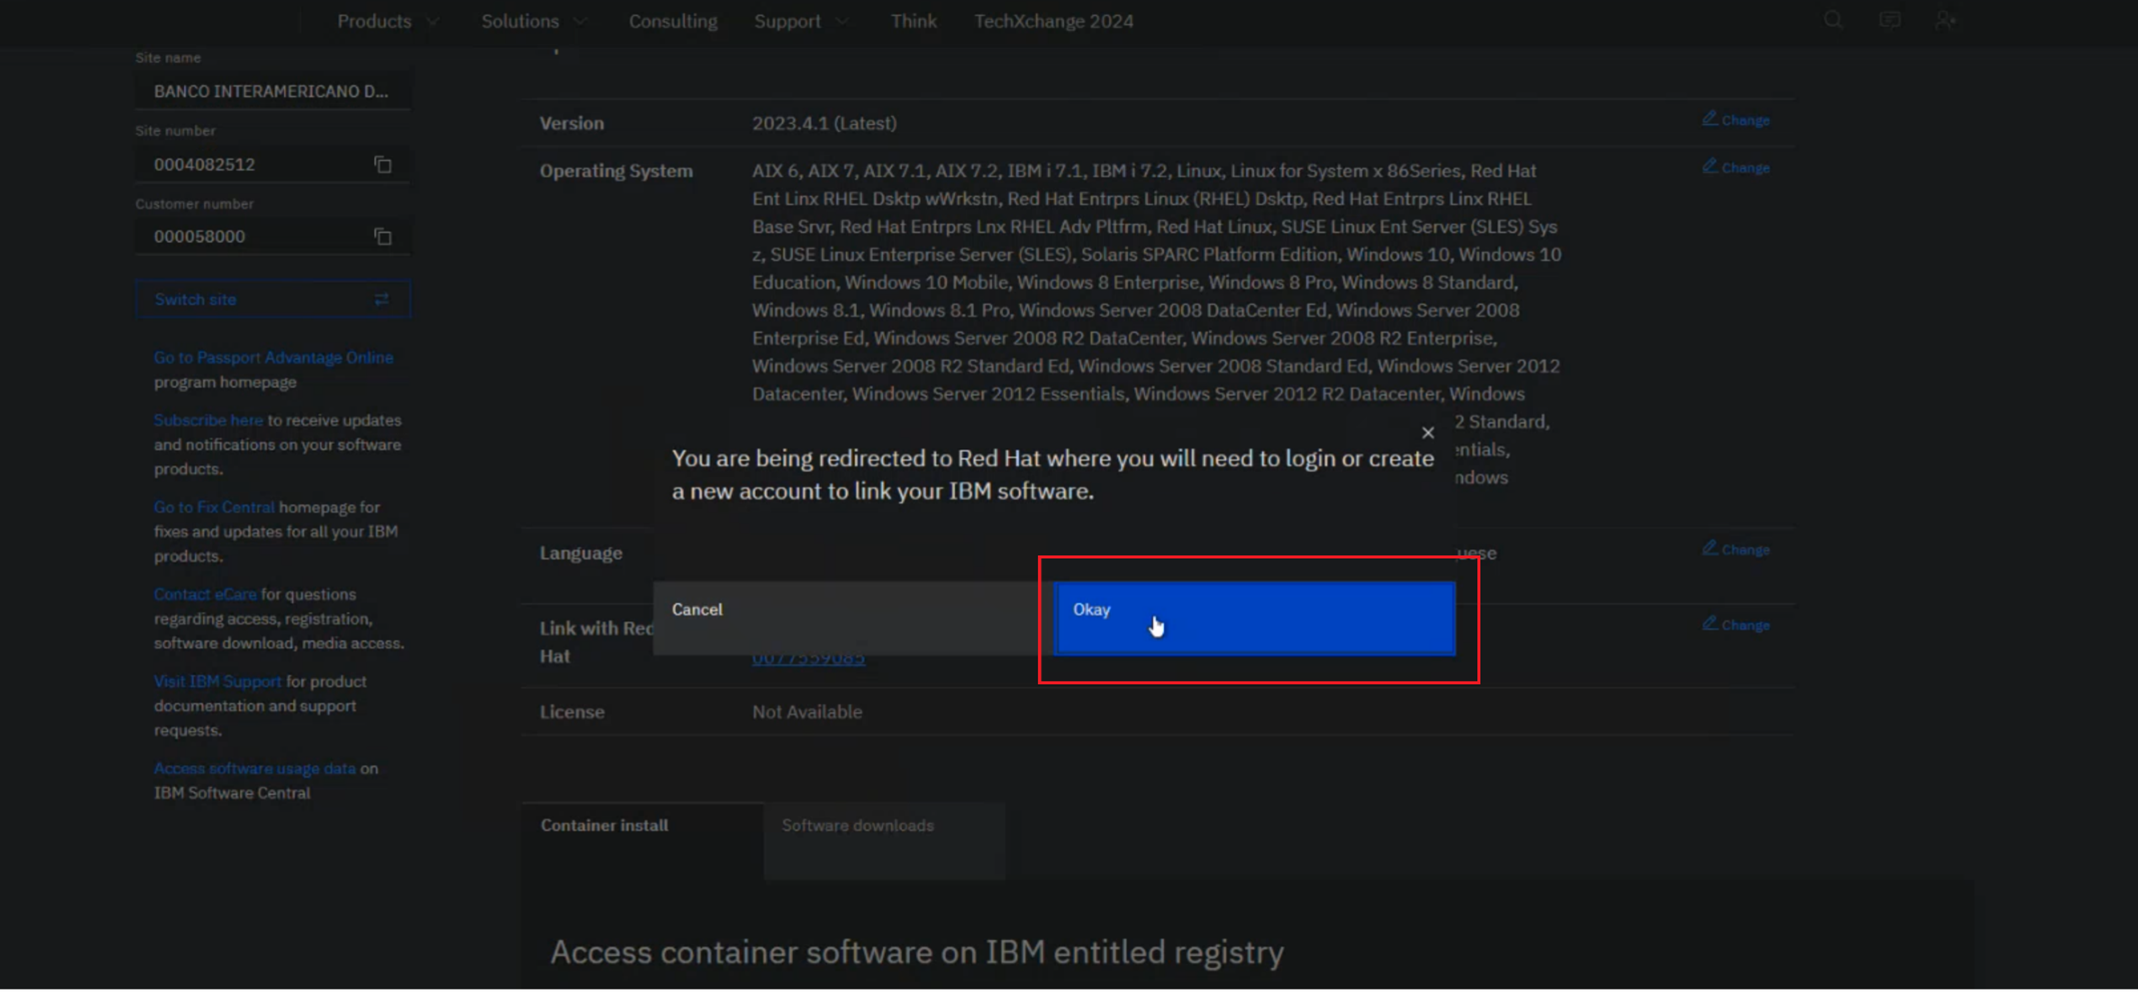The height and width of the screenshot is (992, 2138).
Task: Click the Okay button in the dialog
Action: pos(1255,618)
